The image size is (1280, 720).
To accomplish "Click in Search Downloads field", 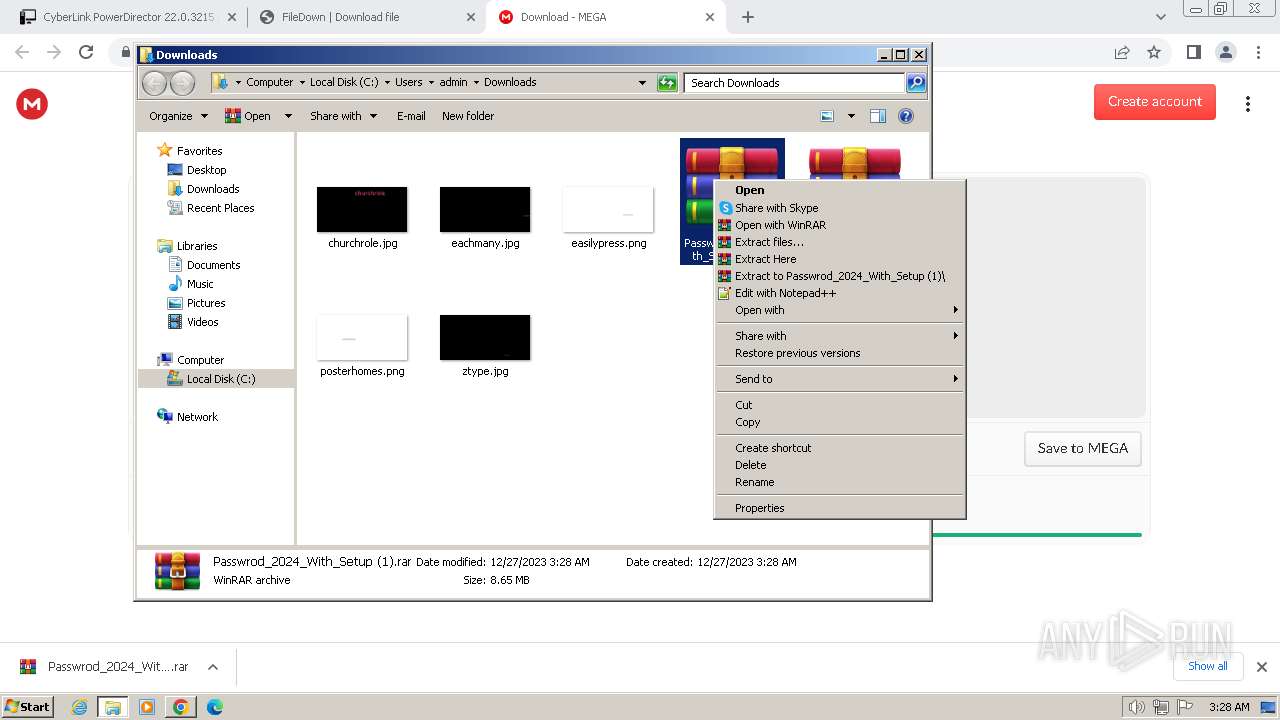I will tap(794, 83).
